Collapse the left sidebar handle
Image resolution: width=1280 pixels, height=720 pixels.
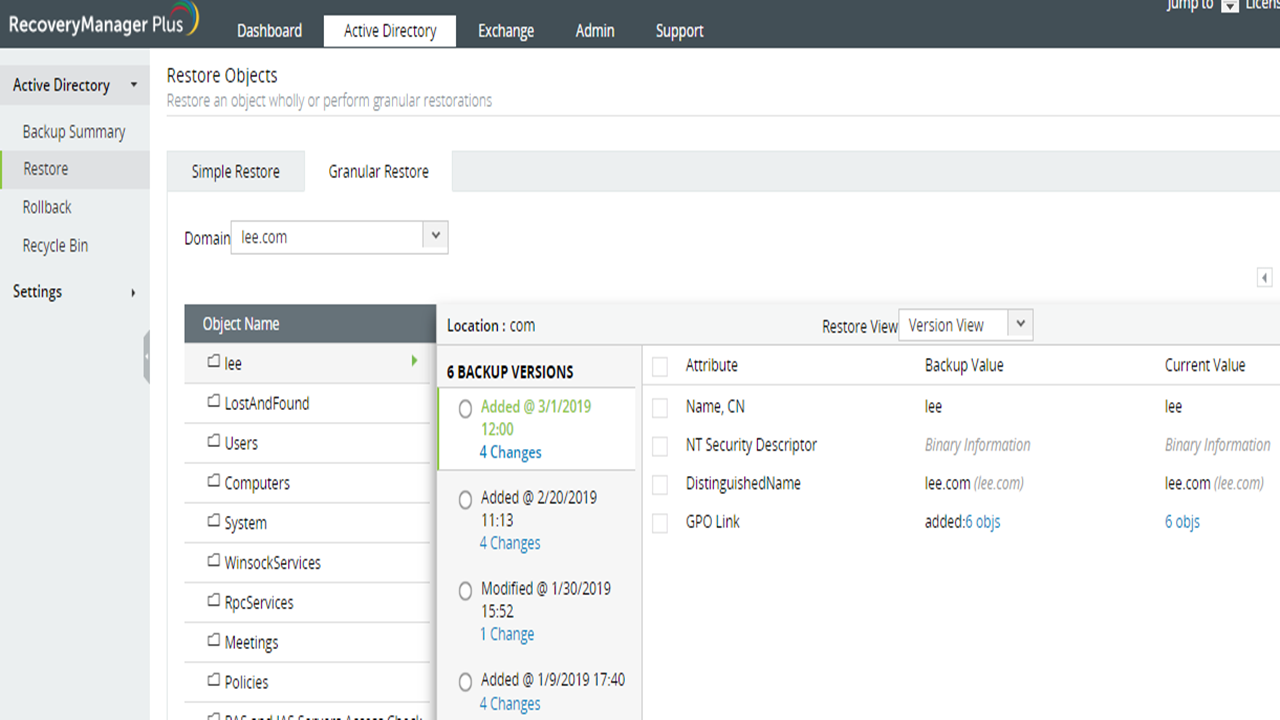point(146,356)
